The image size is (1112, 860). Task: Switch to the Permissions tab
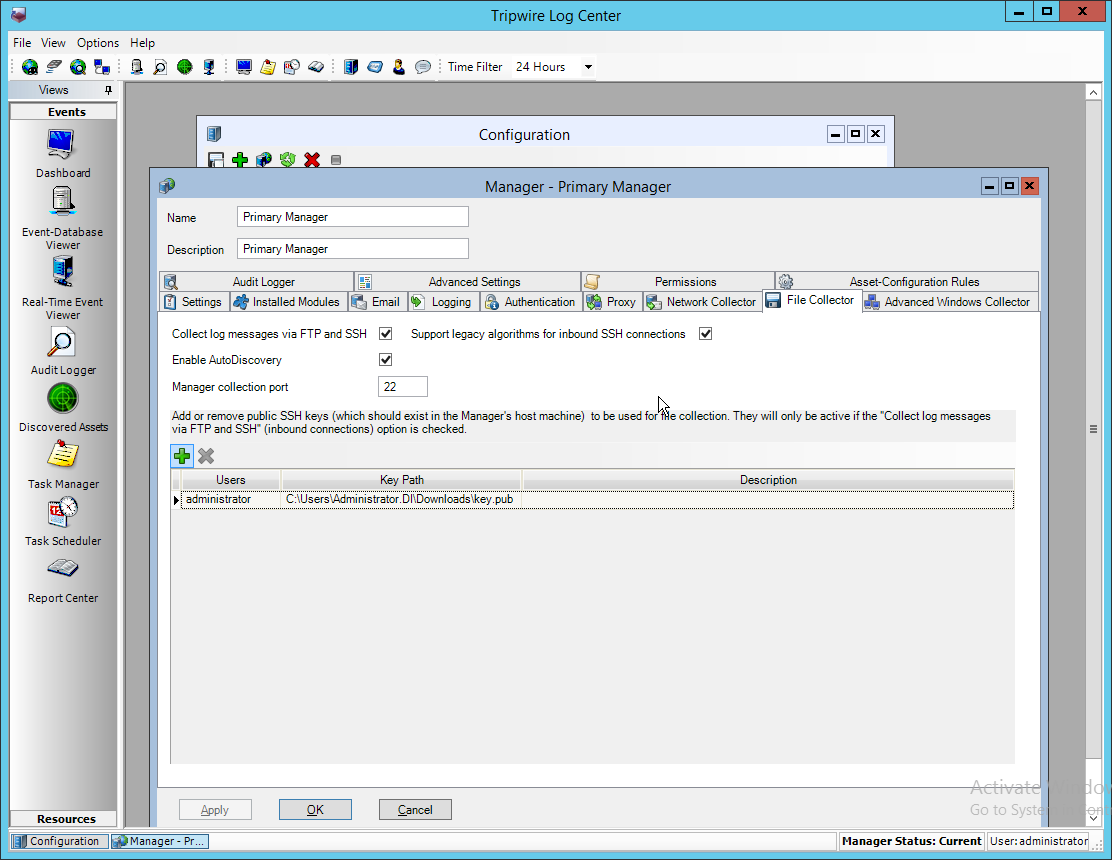click(x=678, y=281)
